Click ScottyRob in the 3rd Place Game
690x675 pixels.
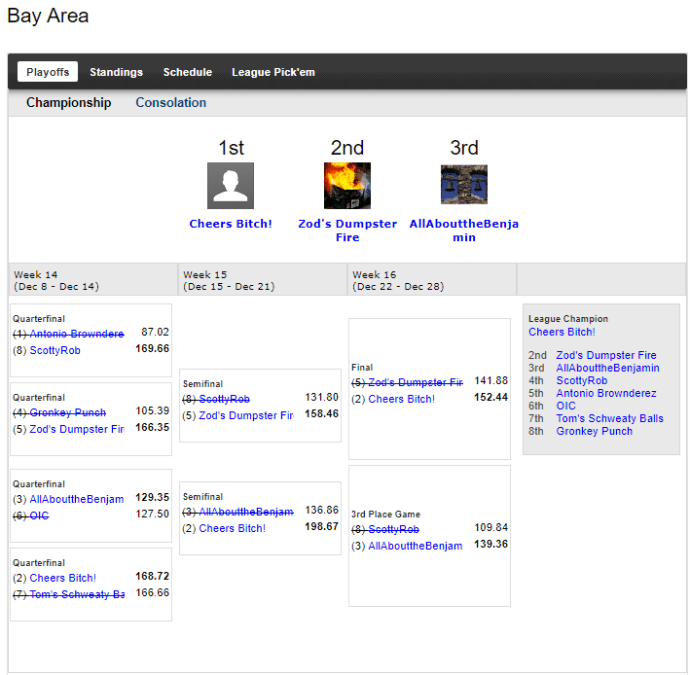point(393,529)
